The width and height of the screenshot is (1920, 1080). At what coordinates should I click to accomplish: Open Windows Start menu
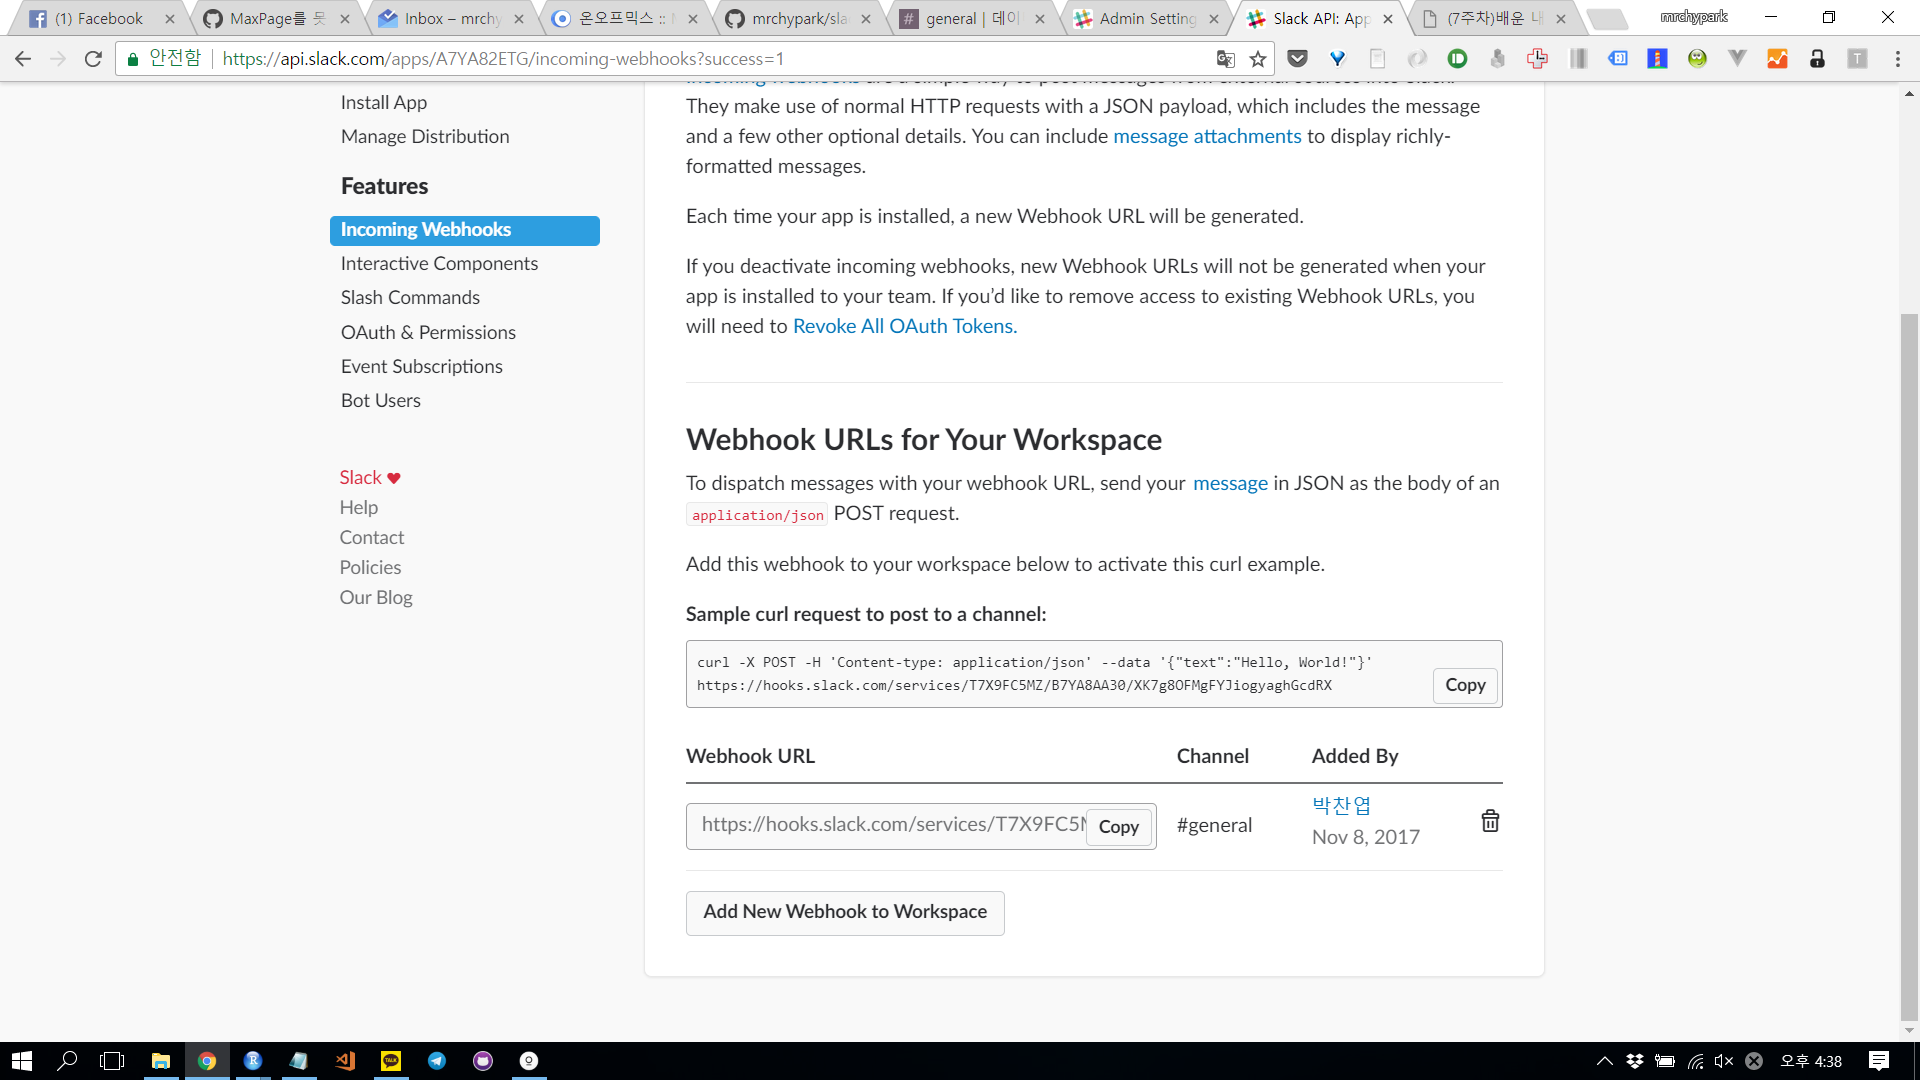pyautogui.click(x=22, y=1061)
